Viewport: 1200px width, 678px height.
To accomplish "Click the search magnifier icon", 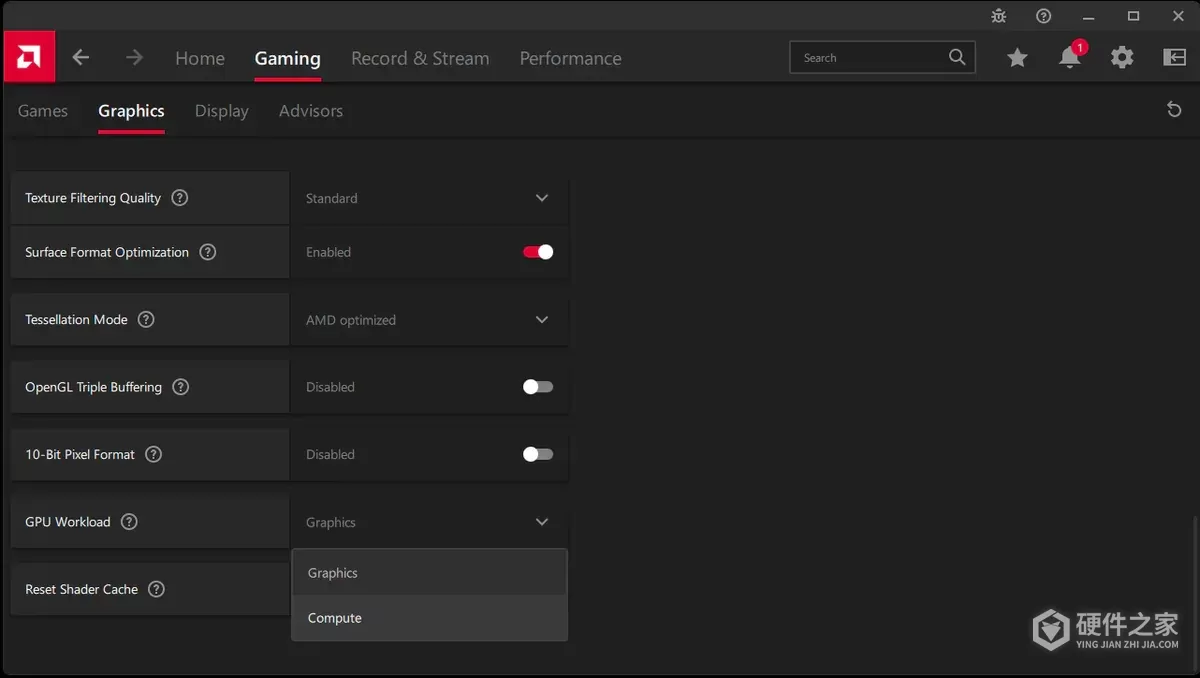I will point(957,57).
